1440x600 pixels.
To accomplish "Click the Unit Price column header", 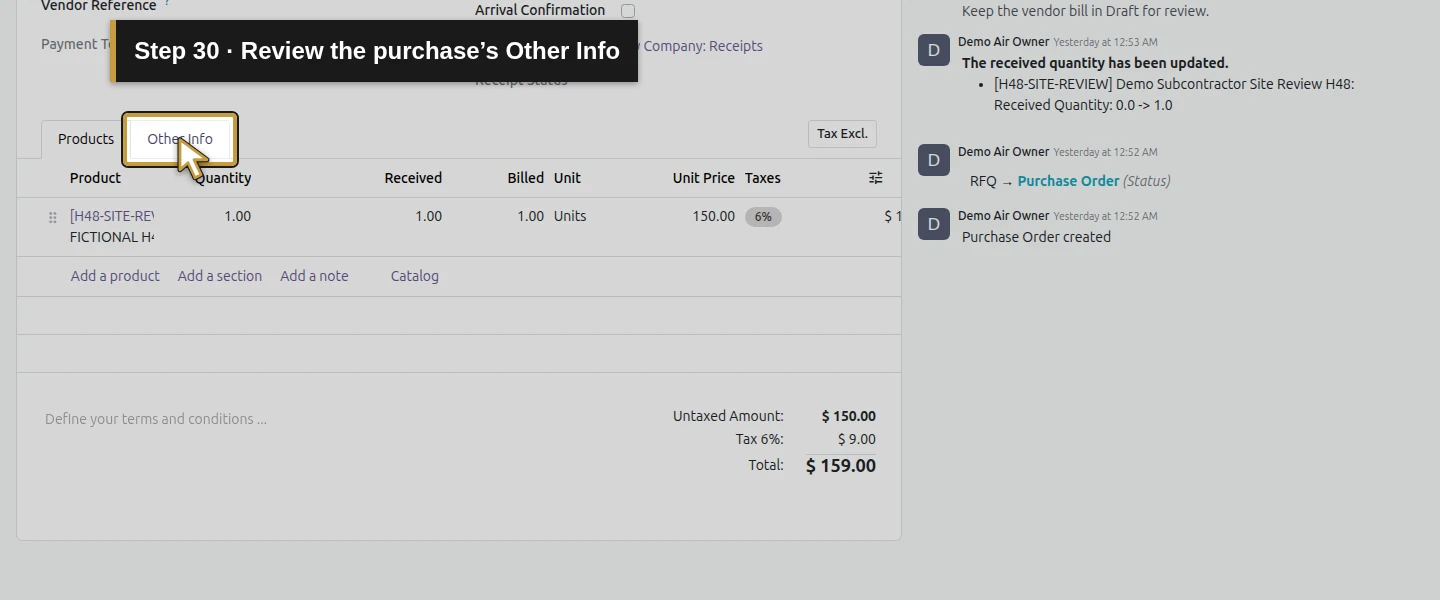I will [x=704, y=178].
